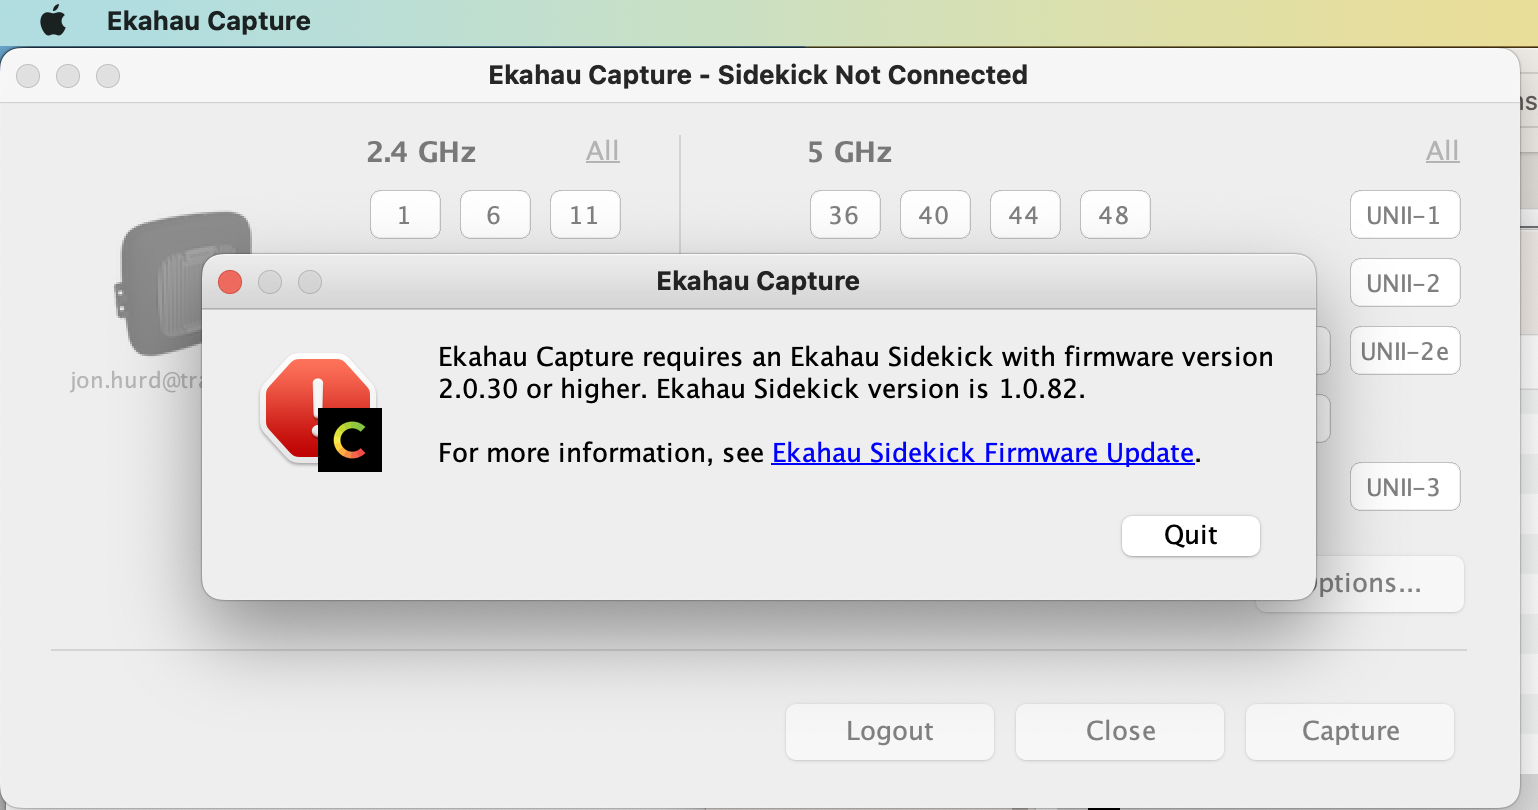Enable 5 GHz channel 40
The width and height of the screenshot is (1538, 810).
point(934,215)
